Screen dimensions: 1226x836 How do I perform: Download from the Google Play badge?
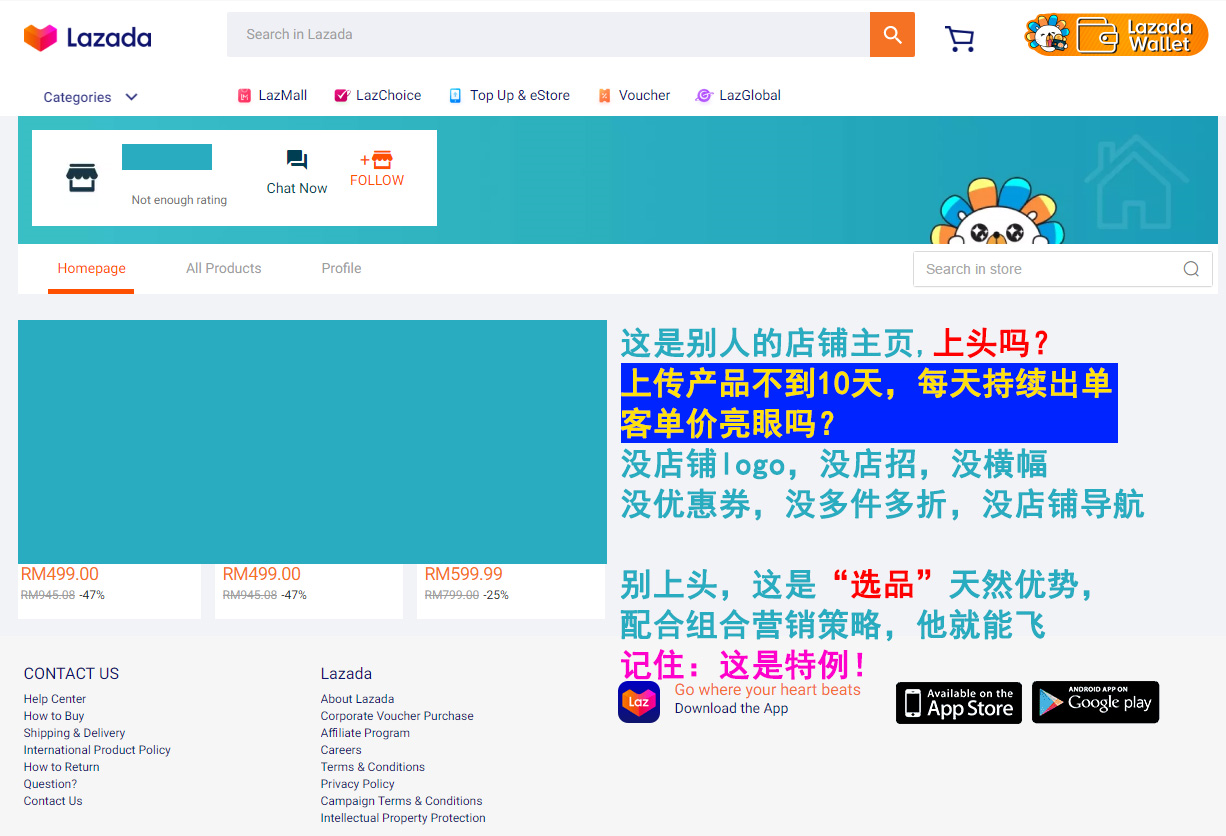pyautogui.click(x=1095, y=702)
